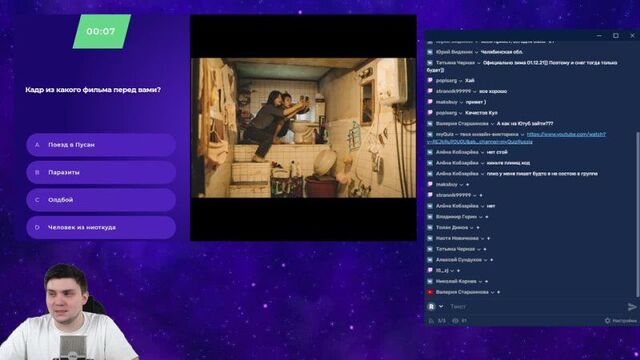Viewport: 640px width, 360px height.
Task: Select username "Настя Новичкова" in chat
Action: (x=457, y=238)
